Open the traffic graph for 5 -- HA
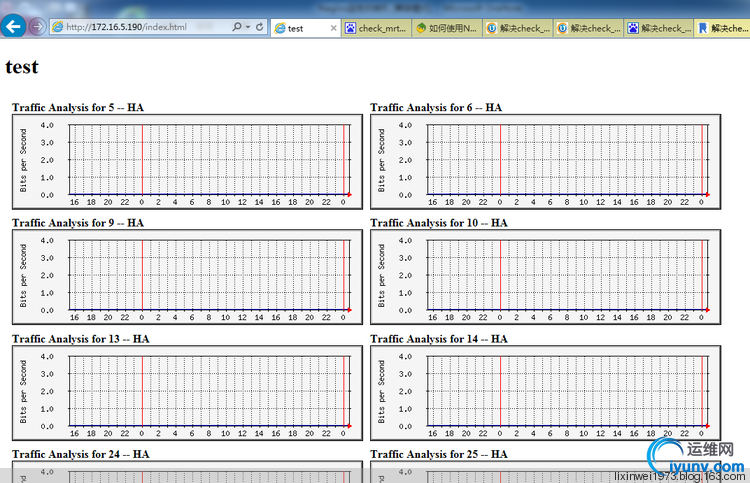This screenshot has height=483, width=750. (x=188, y=162)
